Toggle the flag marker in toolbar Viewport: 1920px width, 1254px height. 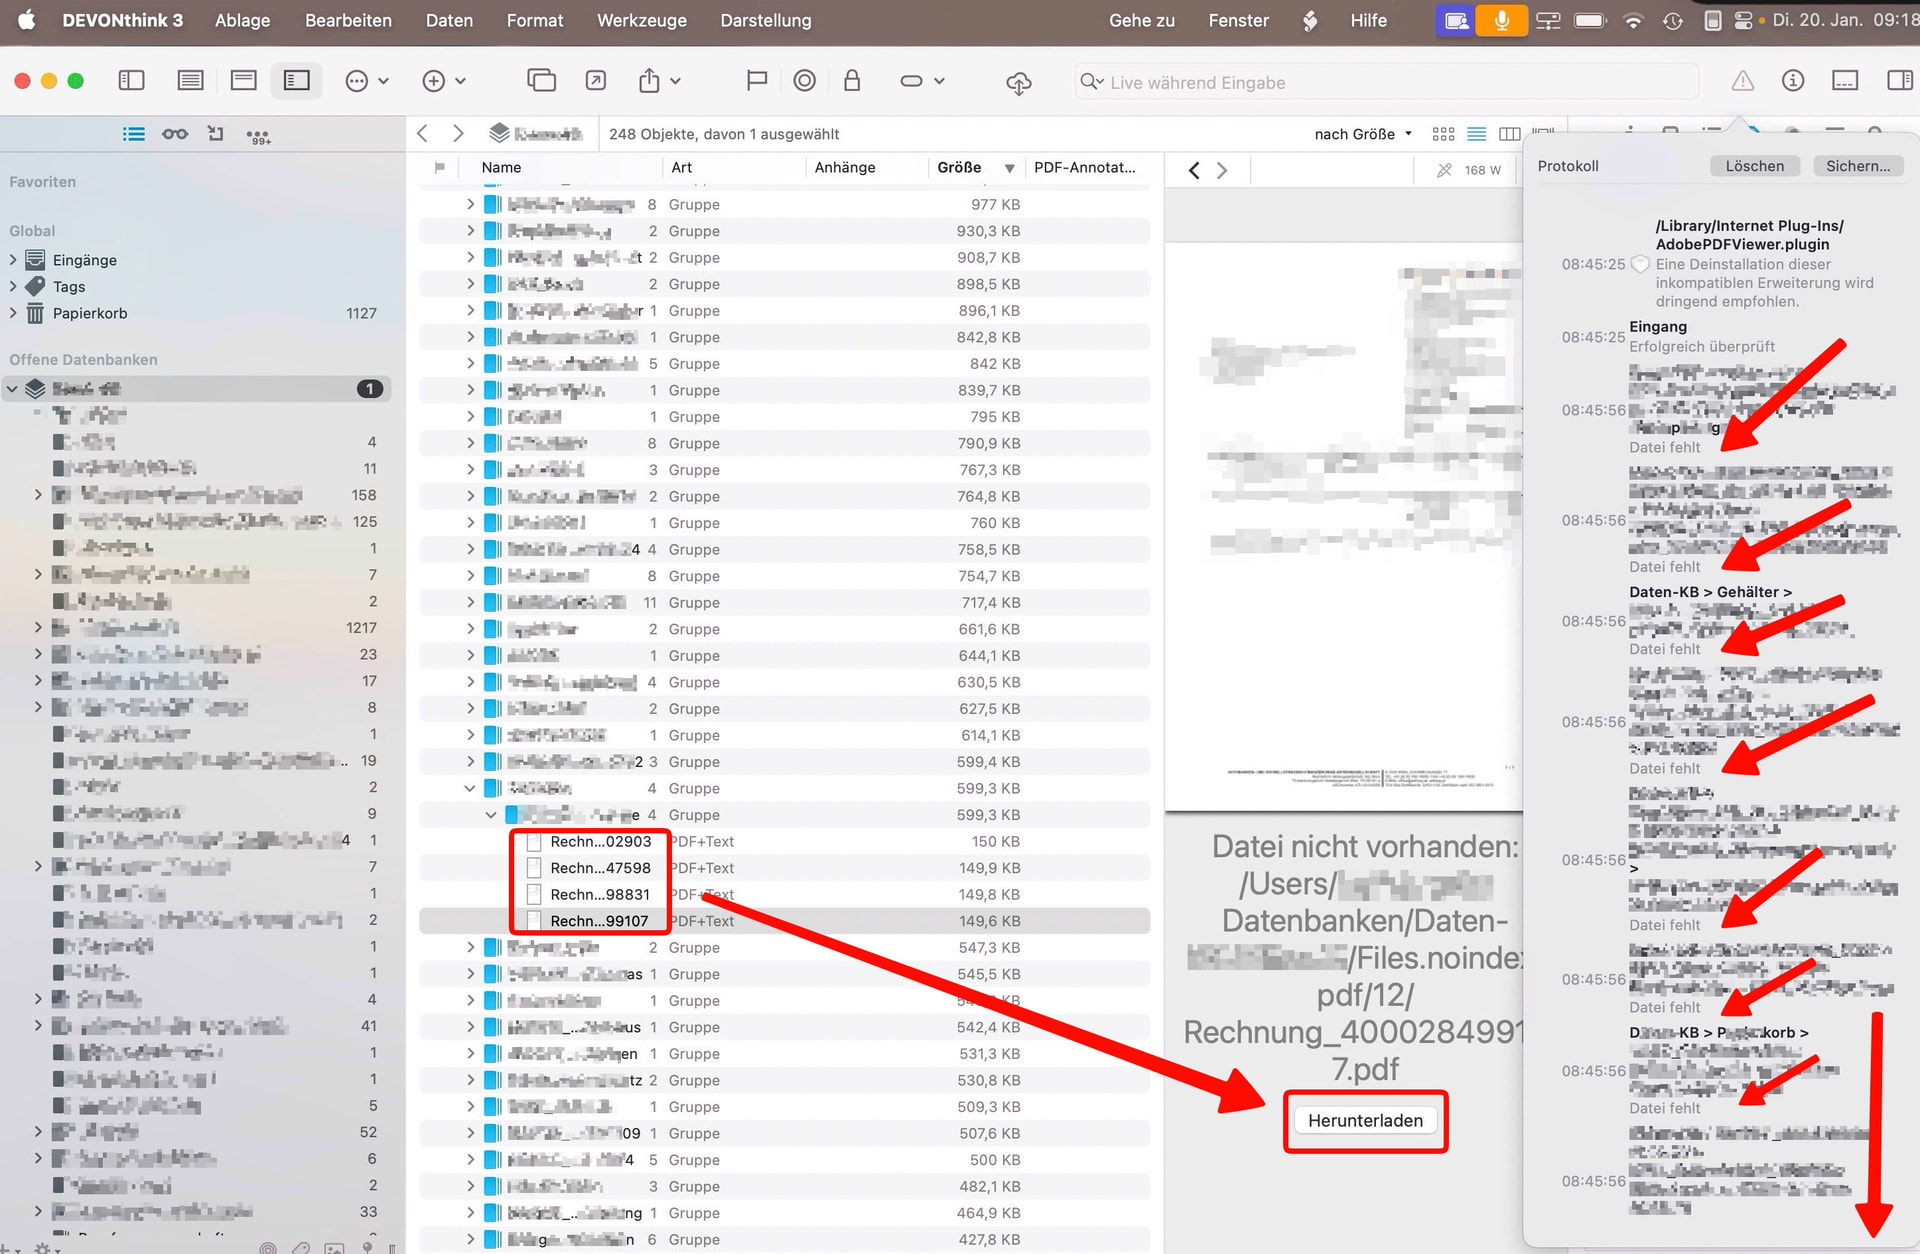756,81
